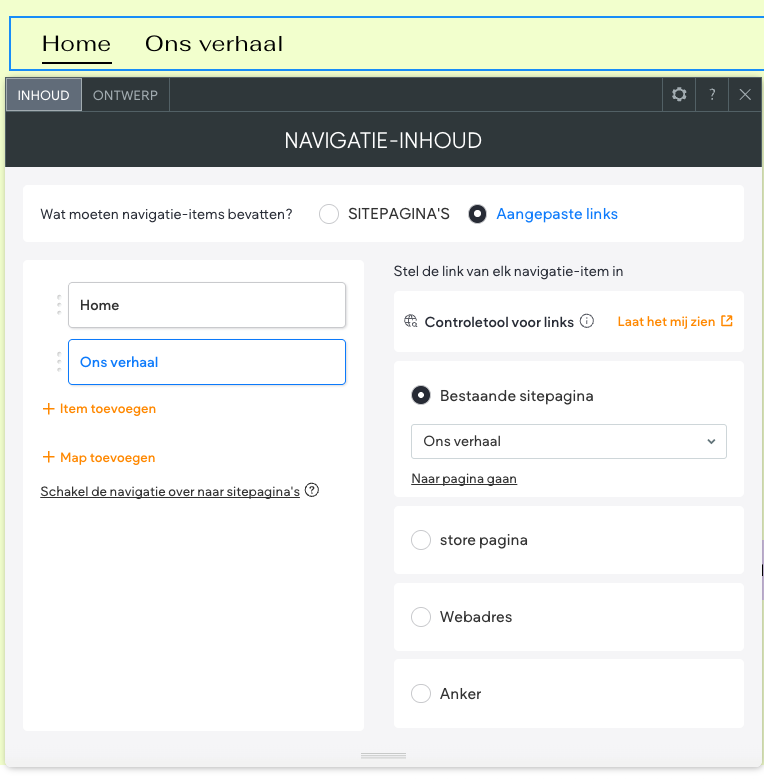
Task: Select the SITEPAGINA'S radio option
Action: coord(329,214)
